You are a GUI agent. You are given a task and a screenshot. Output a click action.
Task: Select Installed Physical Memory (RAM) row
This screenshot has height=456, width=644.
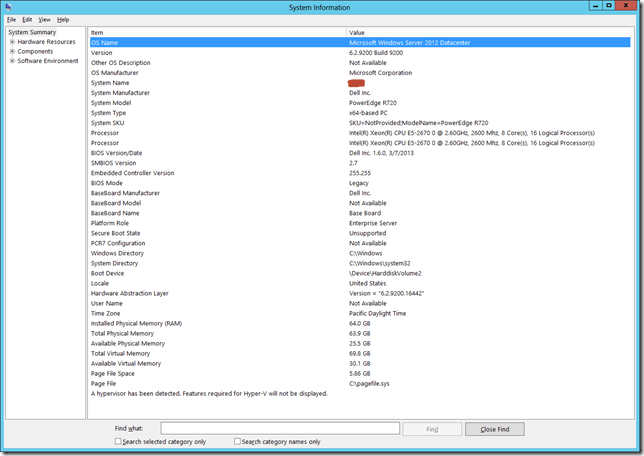pyautogui.click(x=360, y=323)
